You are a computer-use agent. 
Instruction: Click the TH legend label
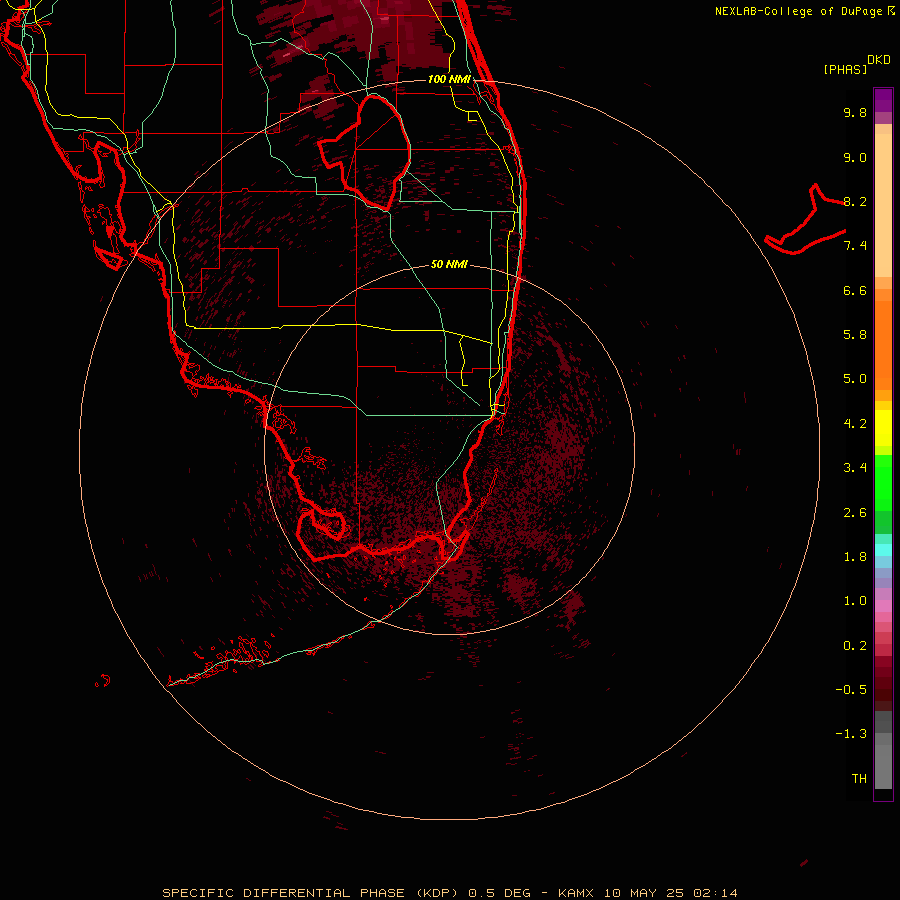[859, 779]
